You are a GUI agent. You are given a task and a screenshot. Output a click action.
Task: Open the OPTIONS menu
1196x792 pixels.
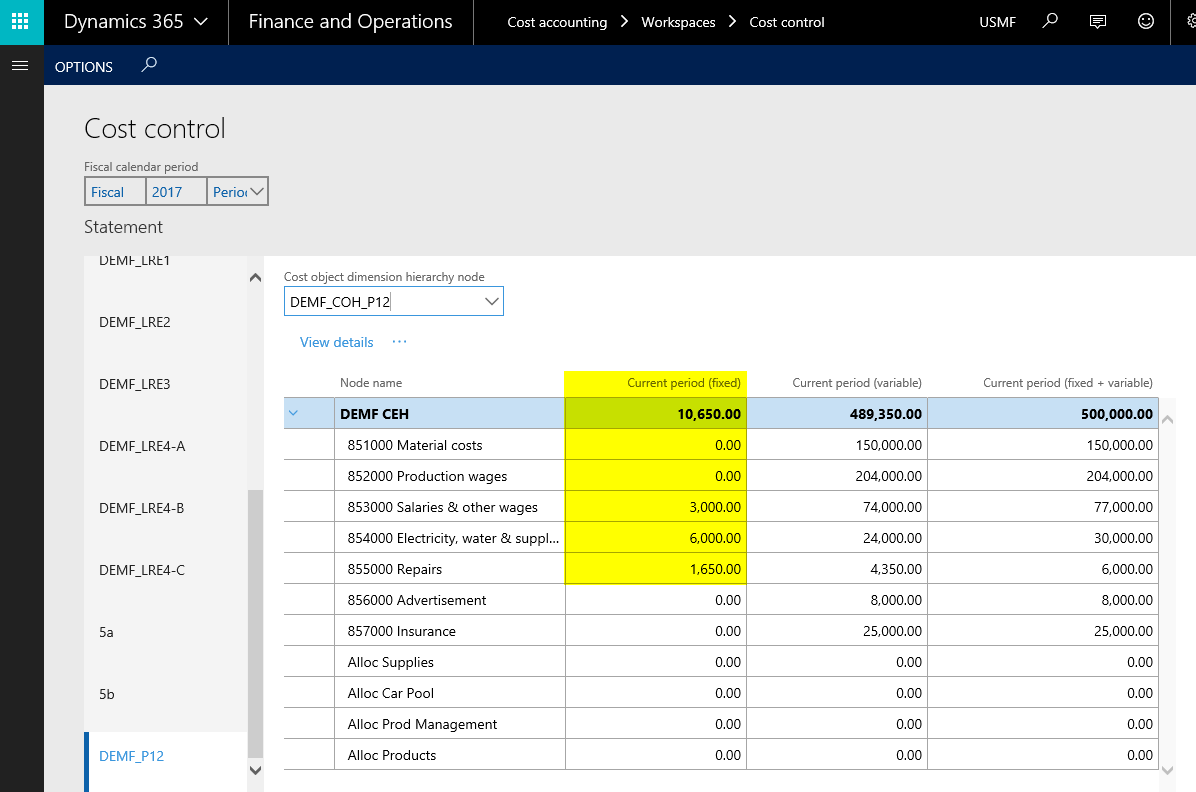point(84,67)
